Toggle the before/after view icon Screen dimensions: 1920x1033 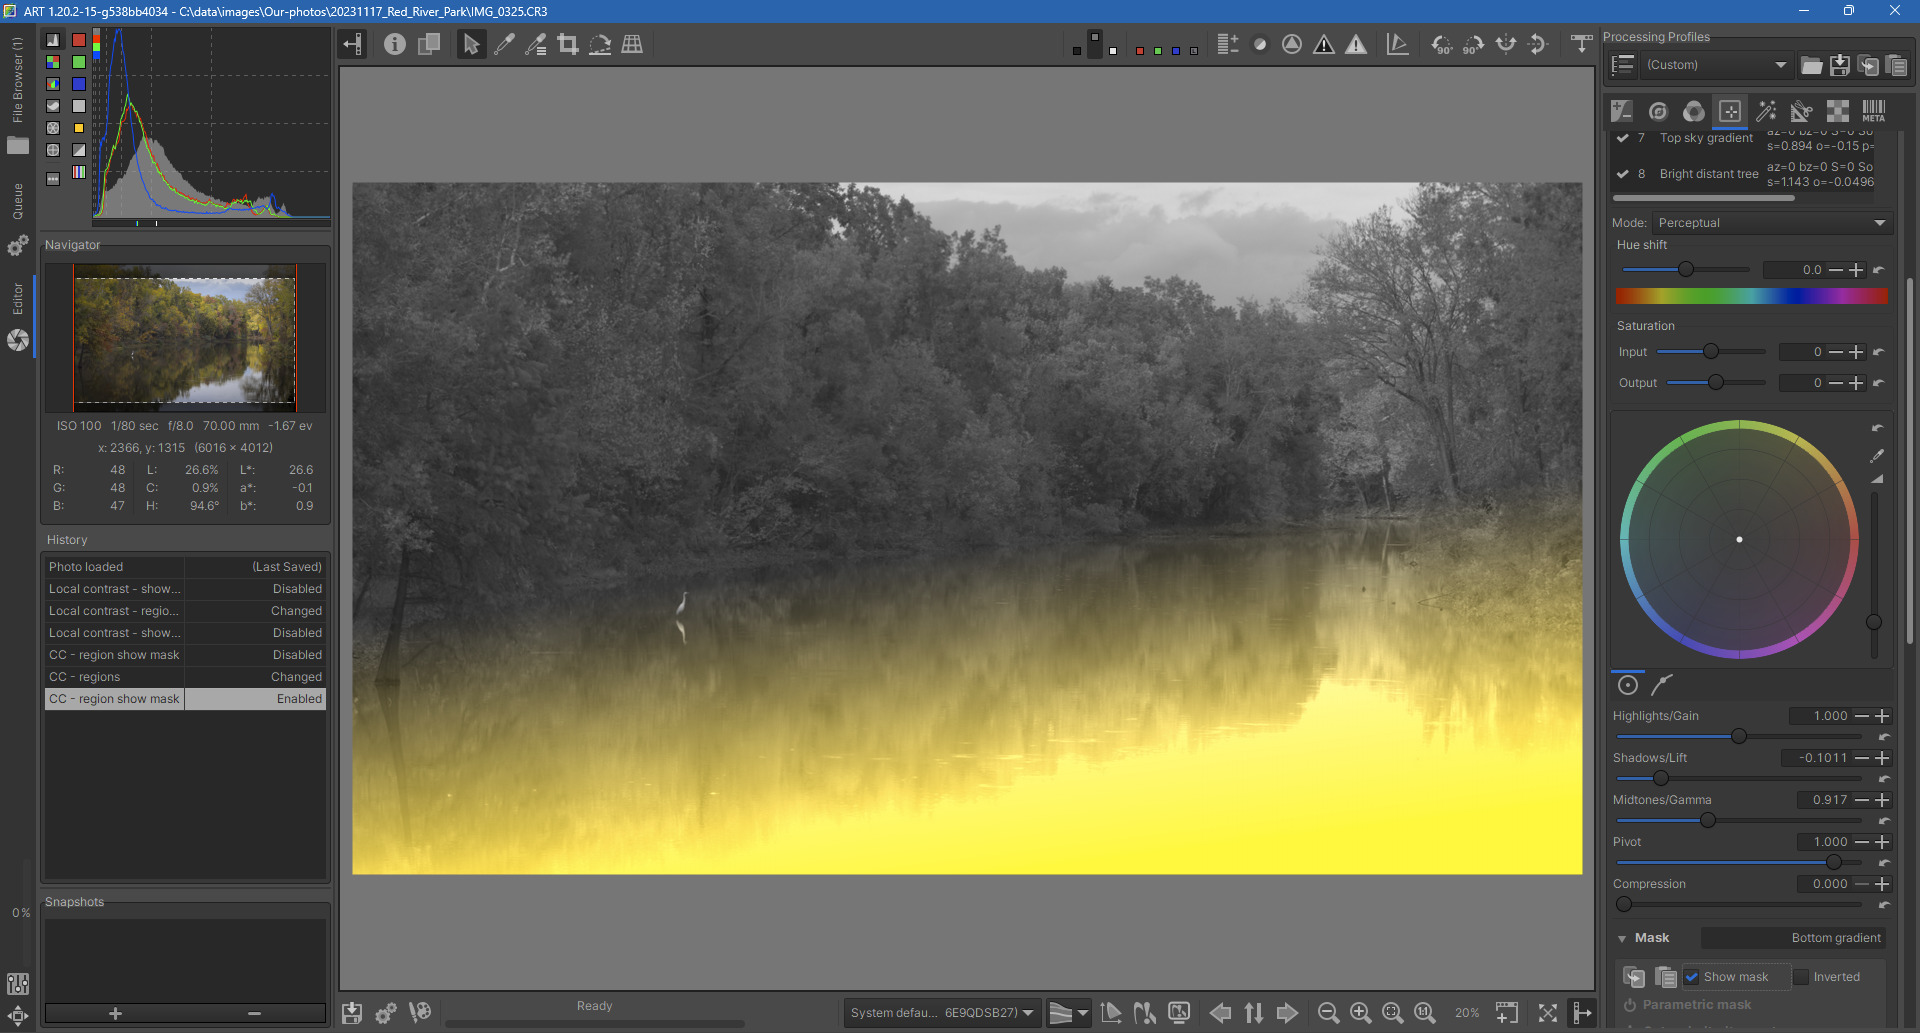(429, 44)
